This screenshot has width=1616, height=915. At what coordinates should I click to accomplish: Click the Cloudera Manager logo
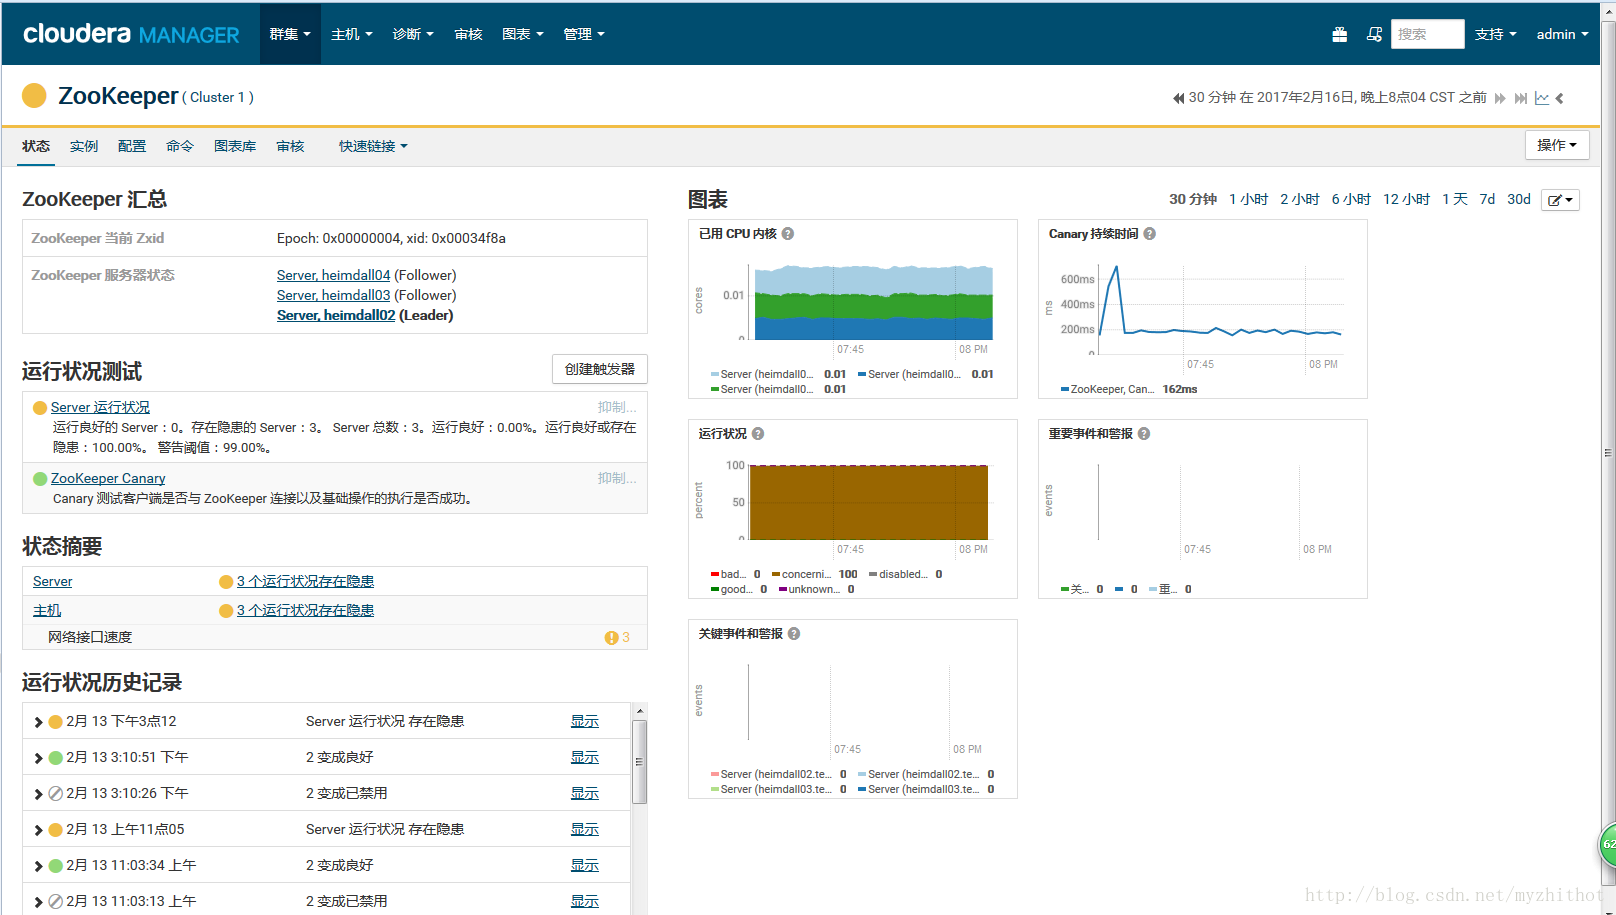click(131, 34)
